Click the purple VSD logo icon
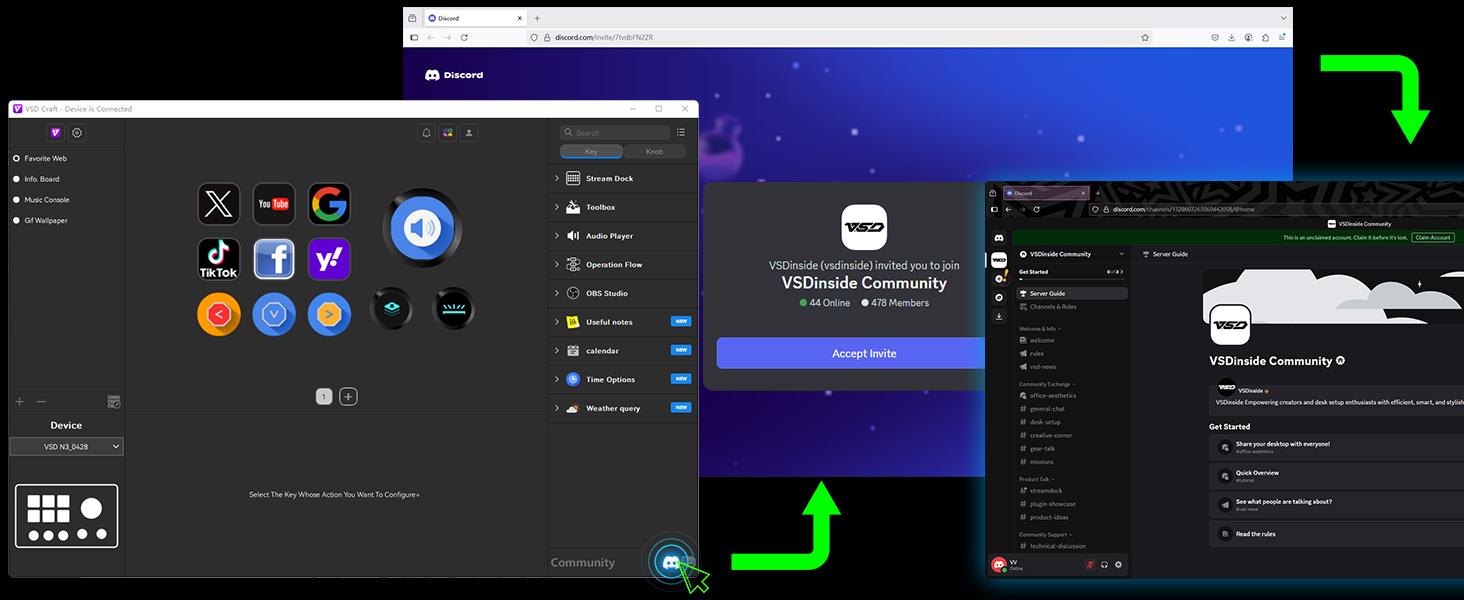Image resolution: width=1464 pixels, height=600 pixels. (x=55, y=132)
